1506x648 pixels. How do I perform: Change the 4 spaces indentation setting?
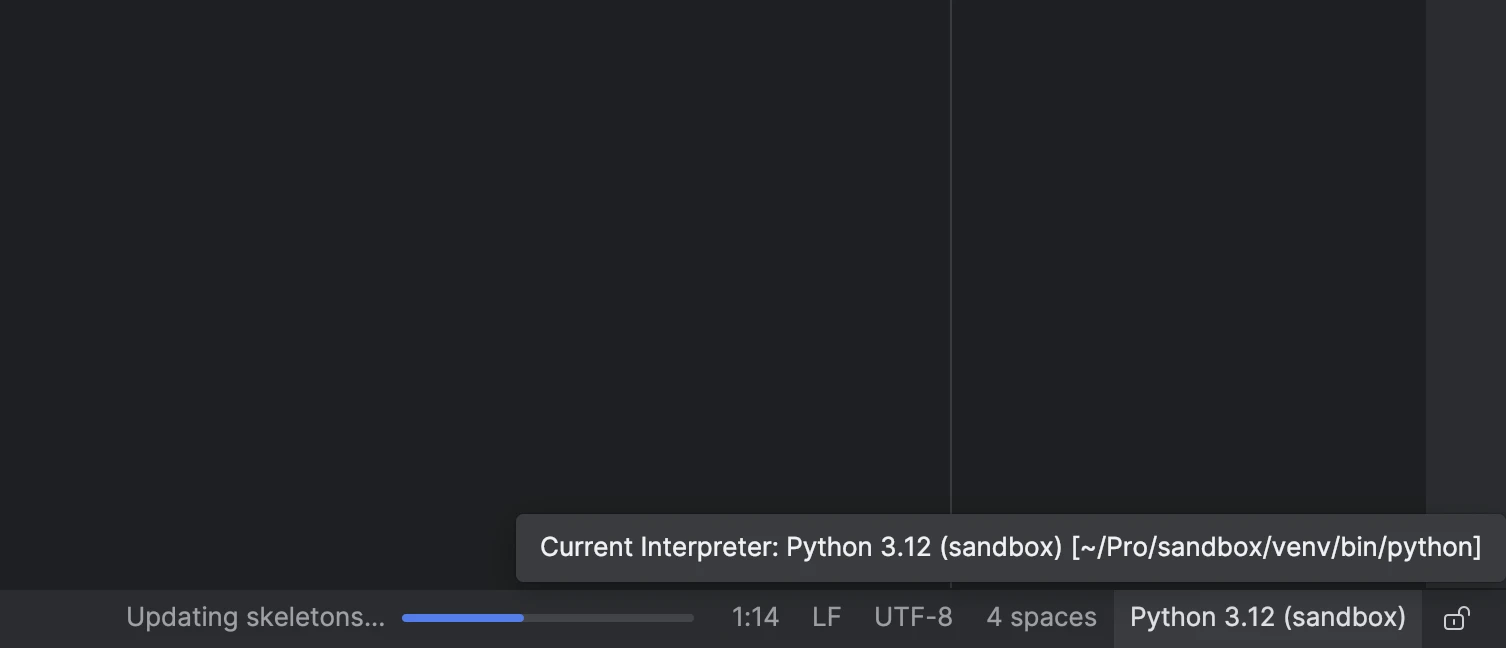coord(1041,618)
